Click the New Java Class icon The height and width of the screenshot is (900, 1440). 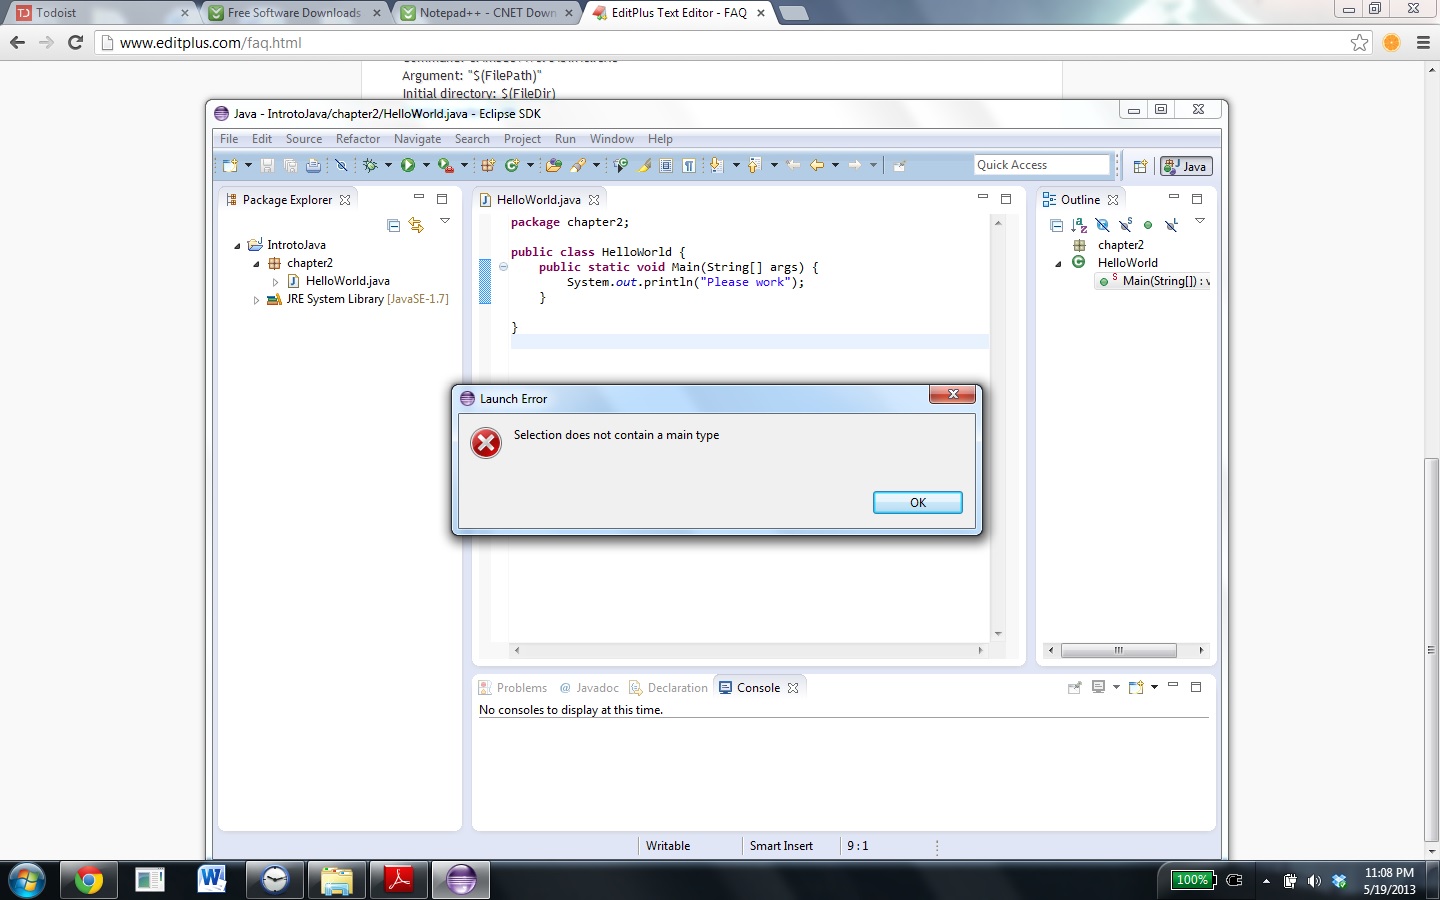[512, 165]
